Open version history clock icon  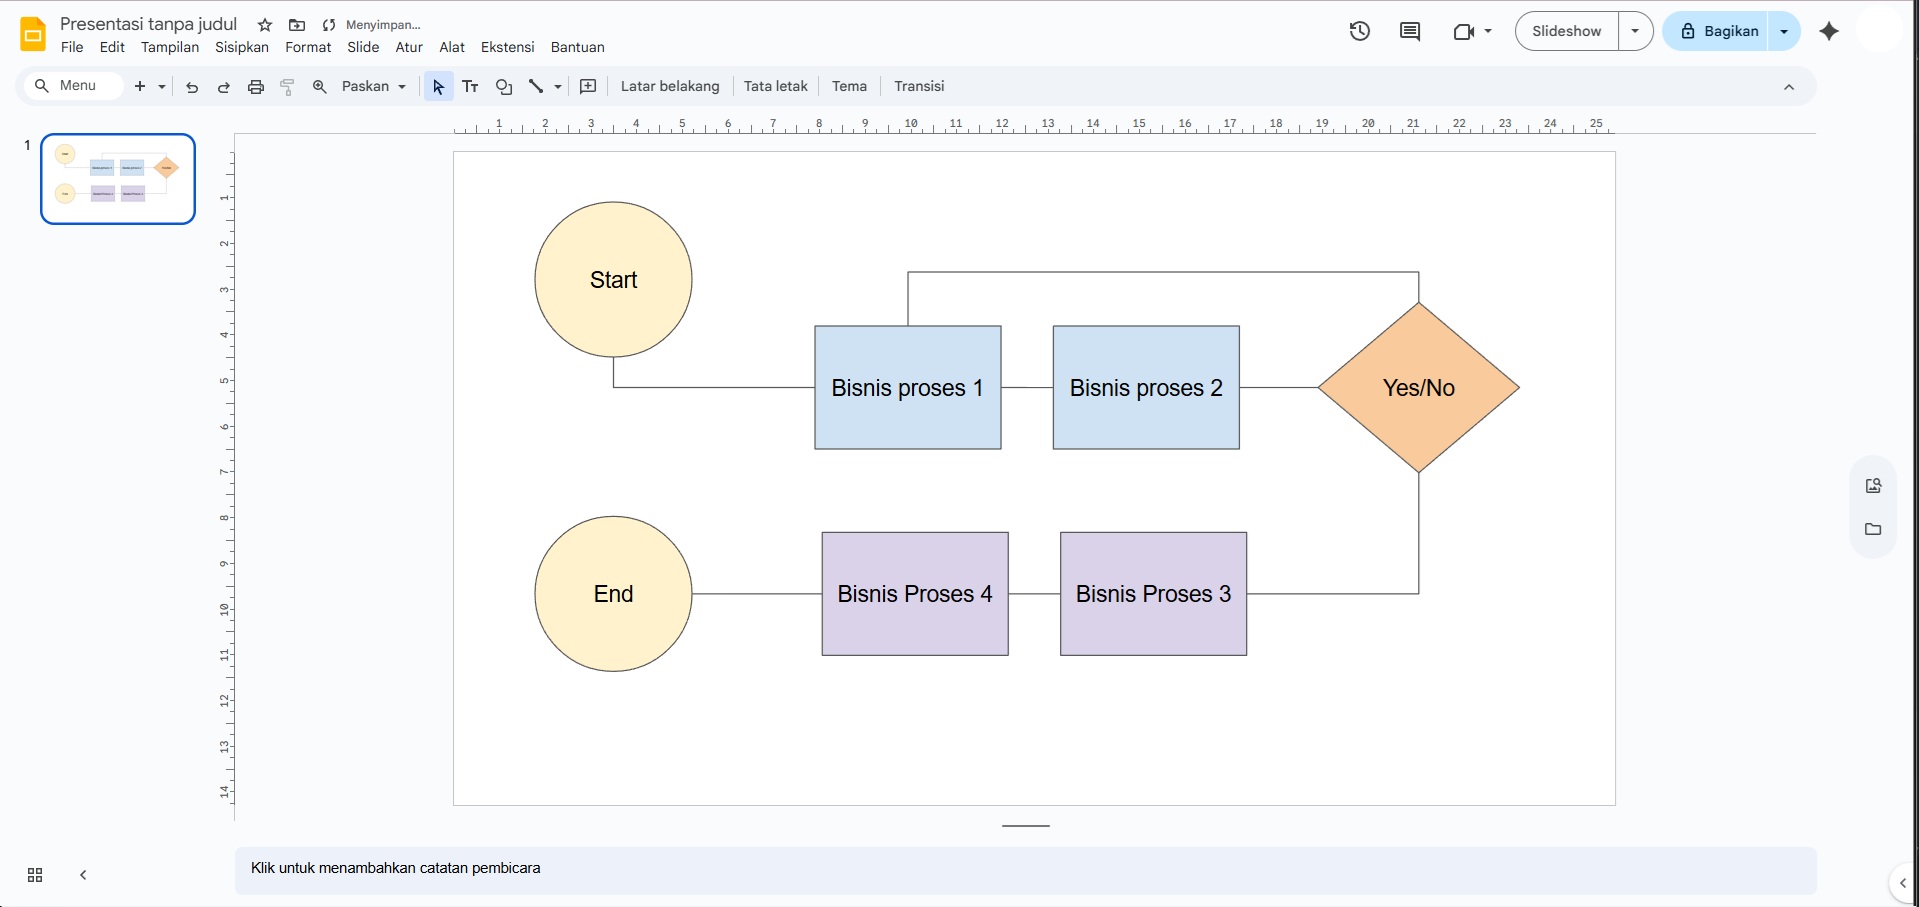(1360, 31)
